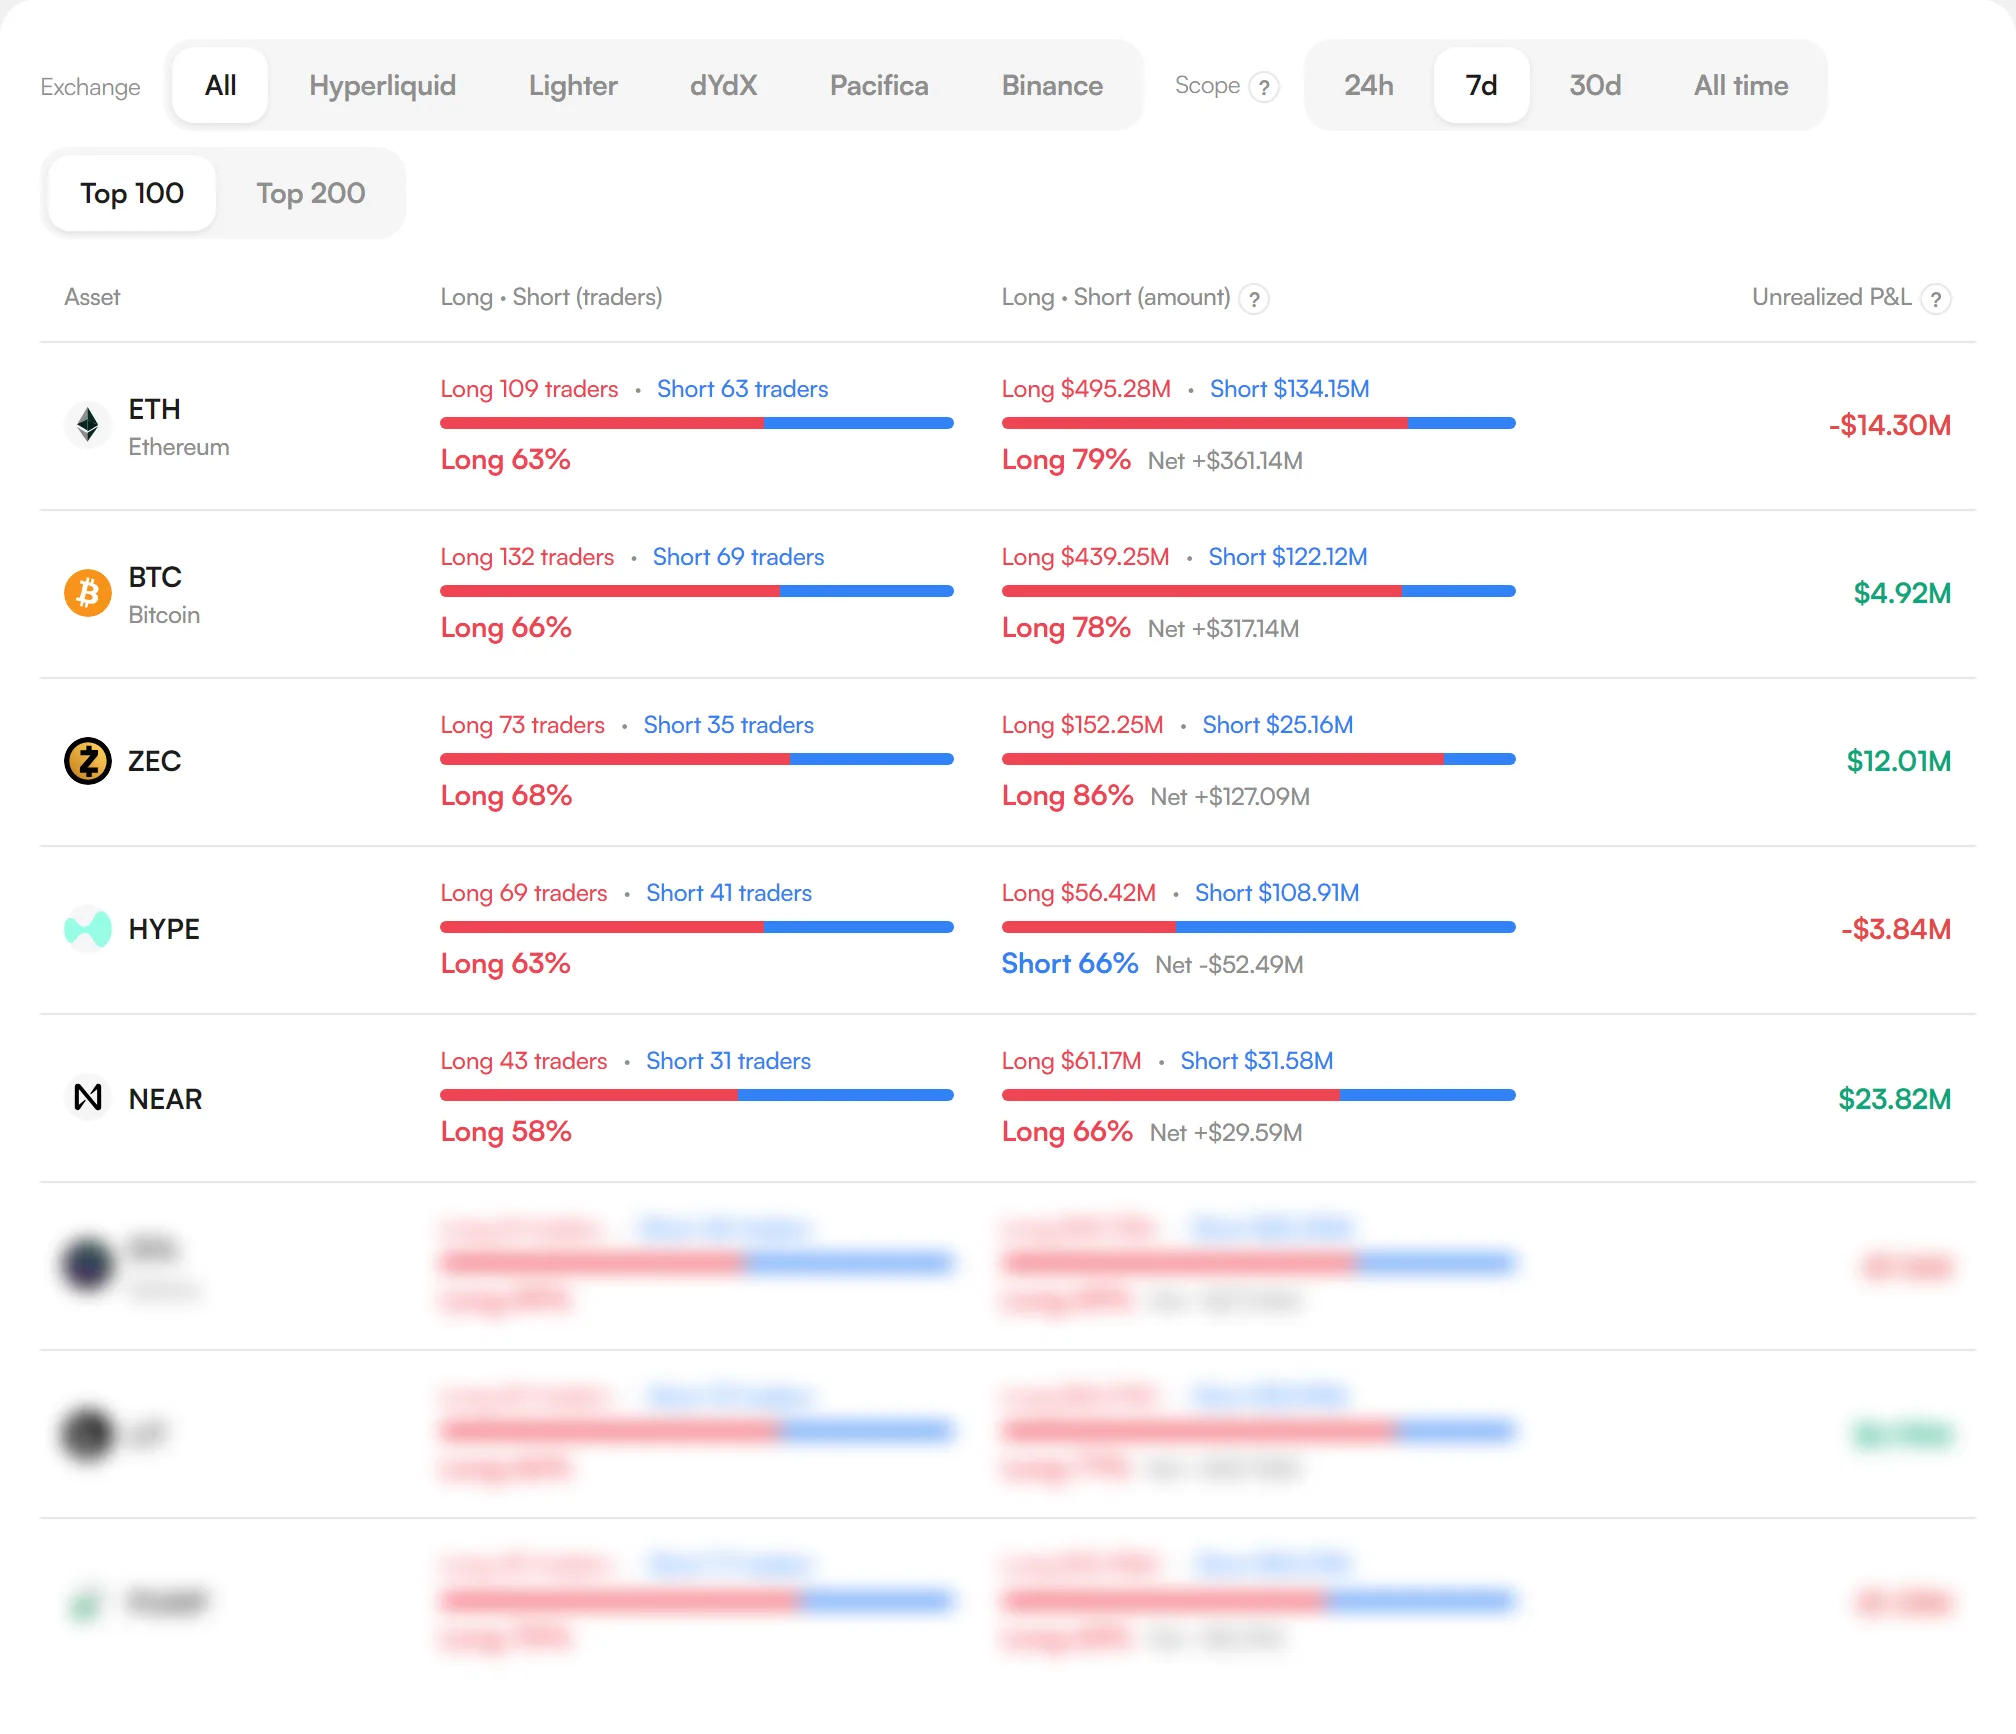Switch to Top 100 traders
The width and height of the screenshot is (2016, 1734).
click(132, 193)
